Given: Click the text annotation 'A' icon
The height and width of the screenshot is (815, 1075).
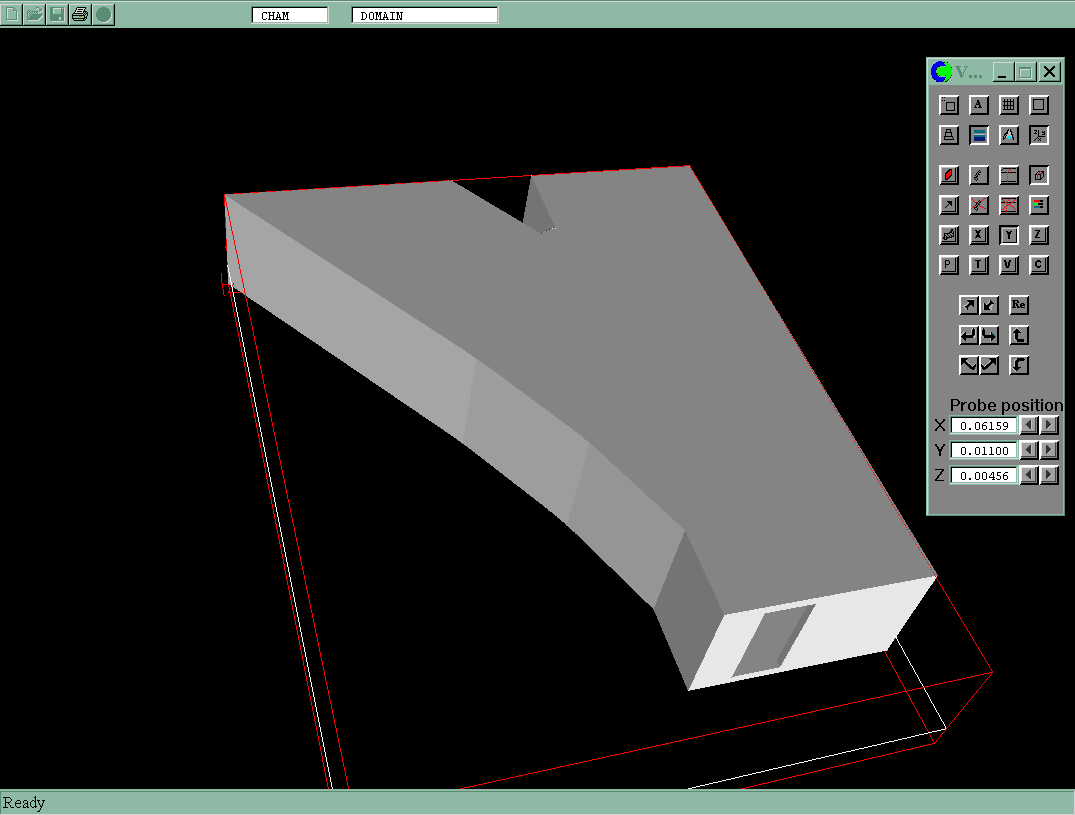Looking at the screenshot, I should coord(979,105).
